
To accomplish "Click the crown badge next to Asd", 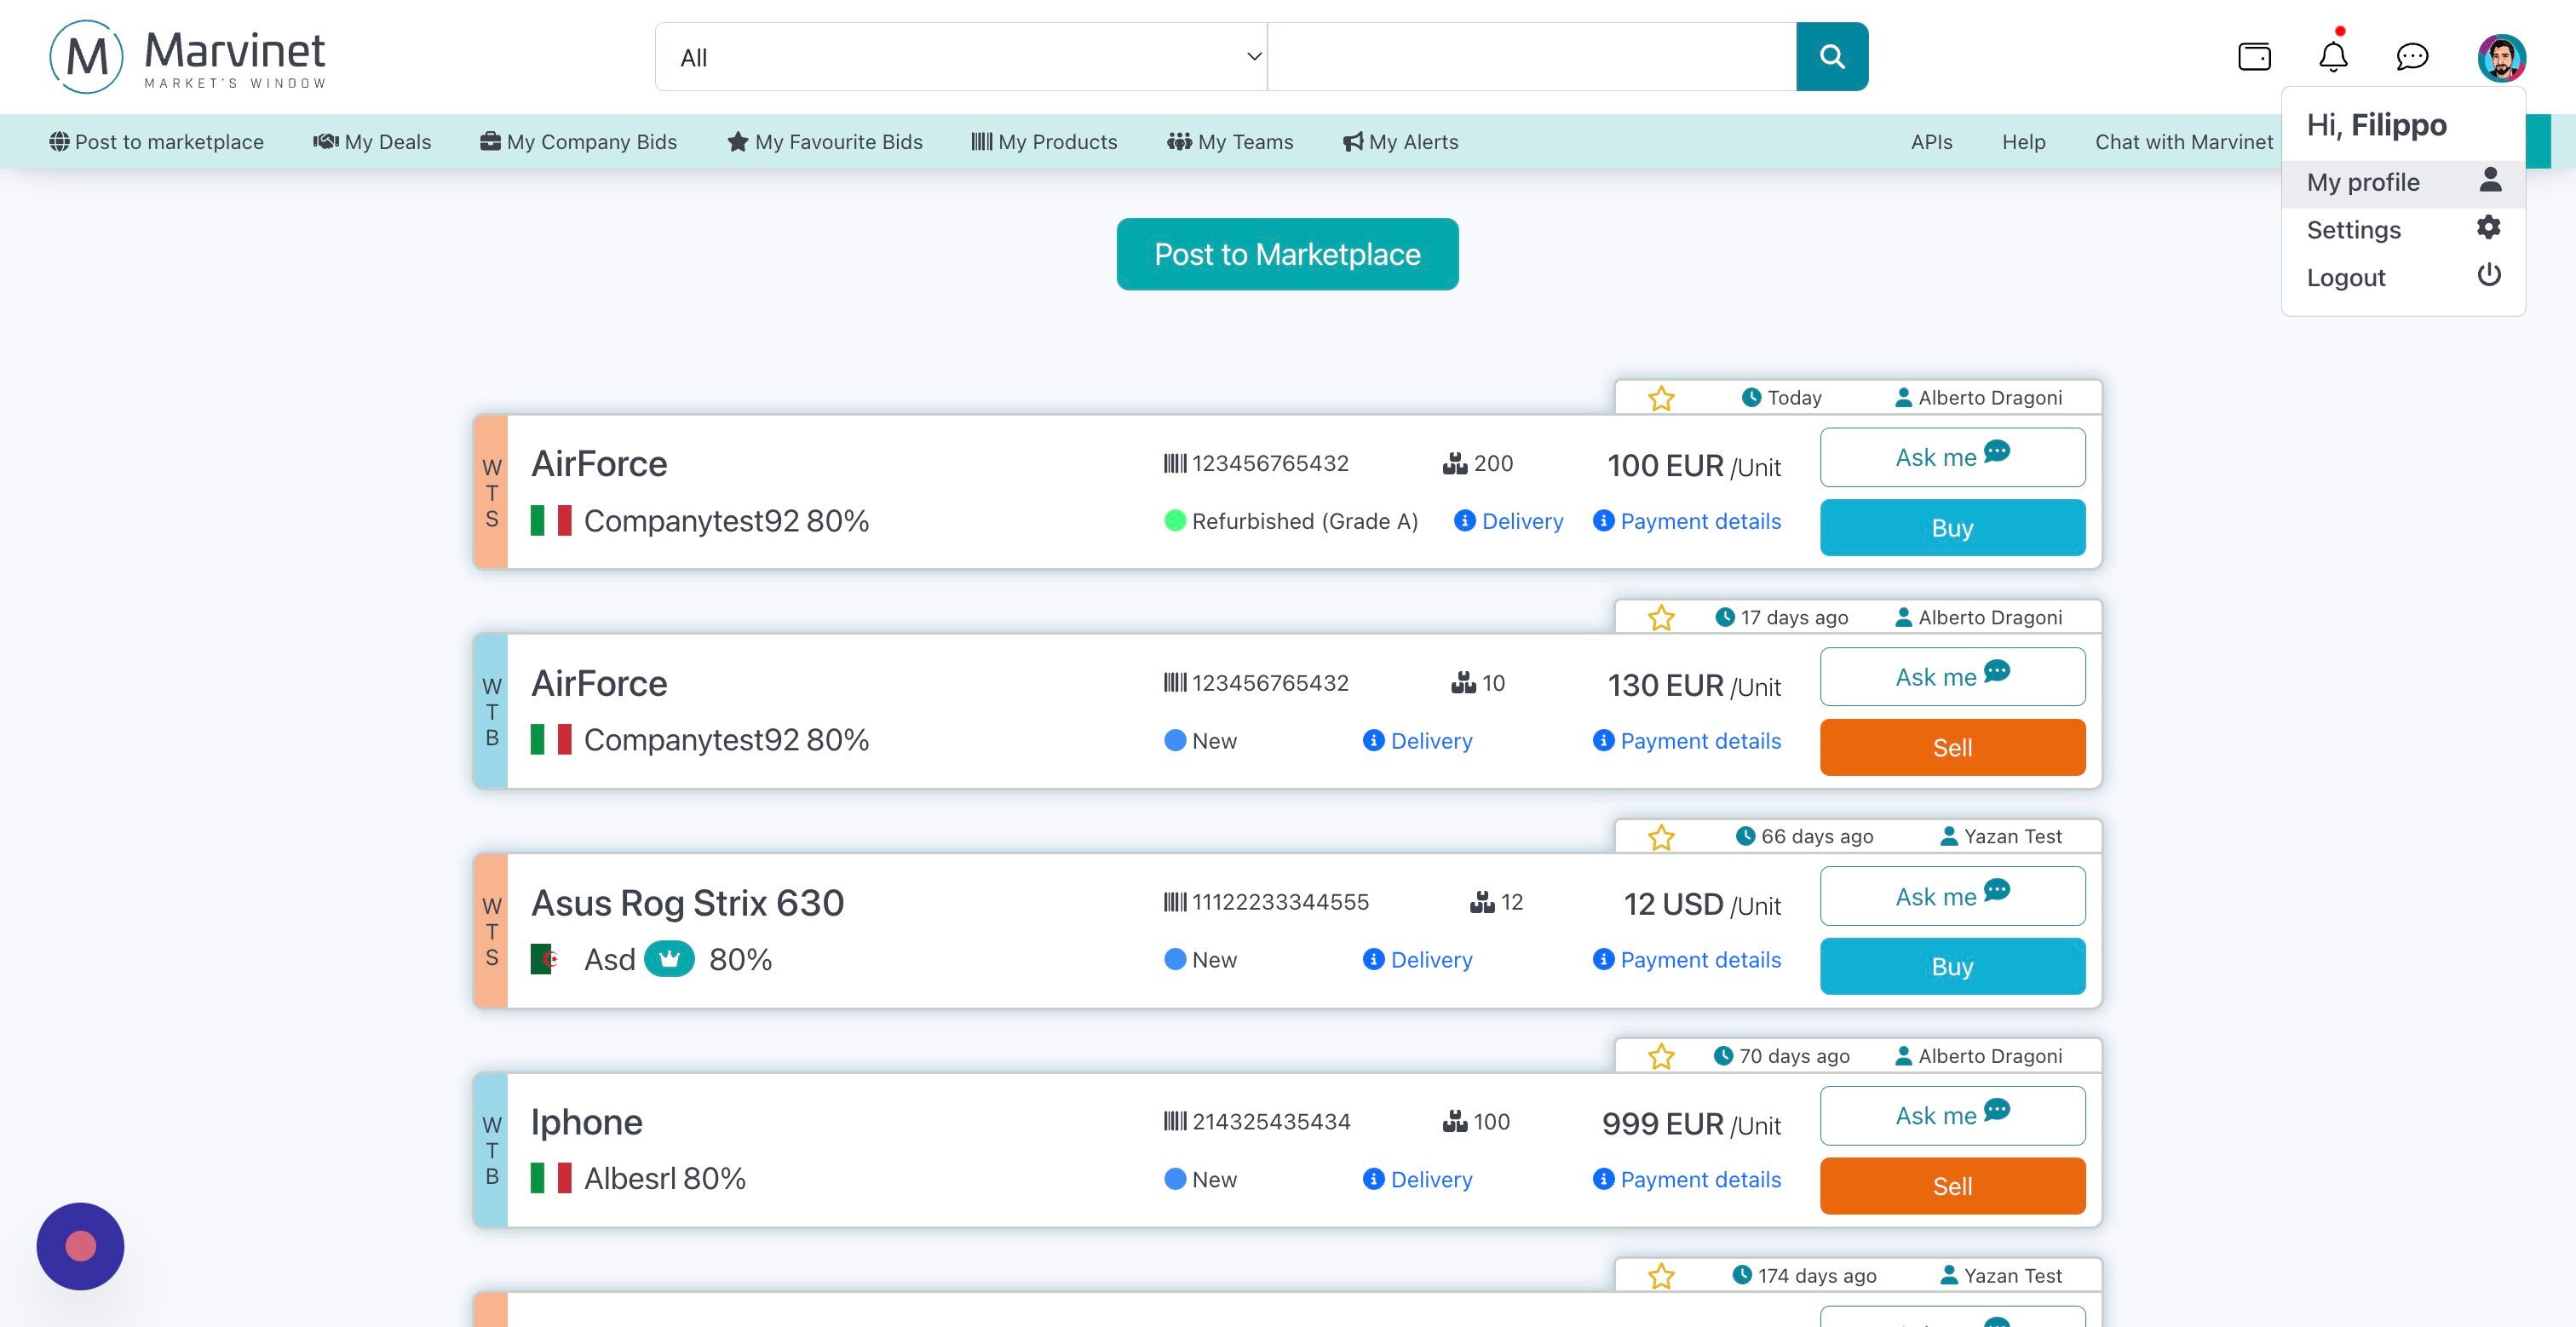I will [669, 959].
